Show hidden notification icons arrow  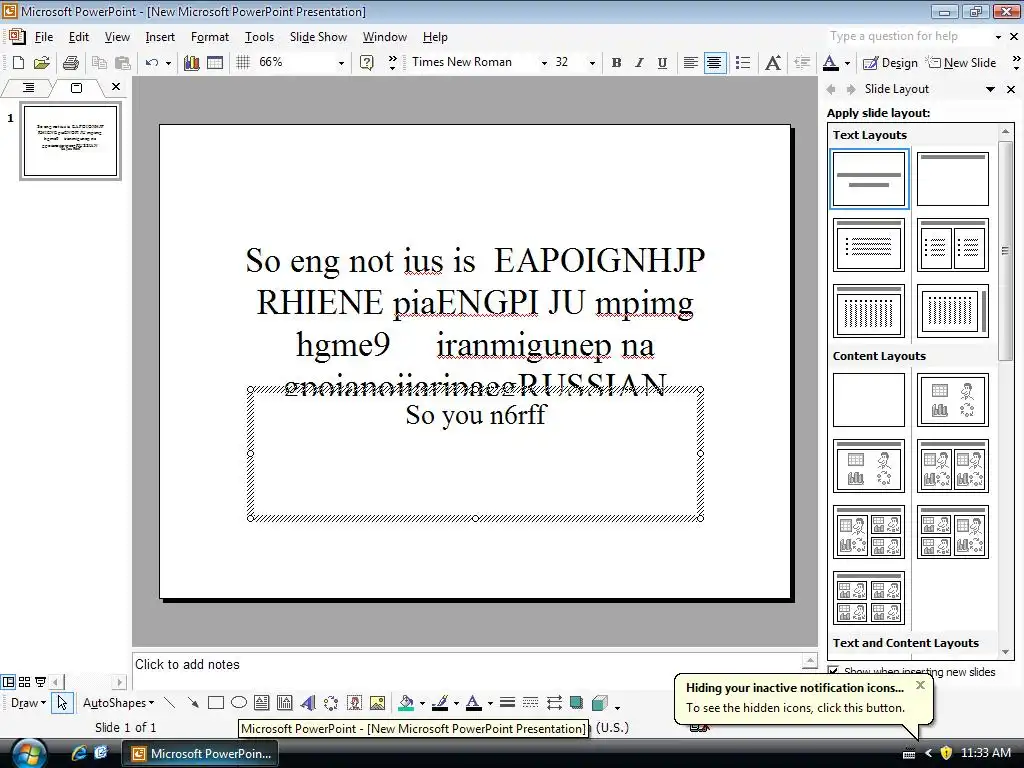click(x=928, y=754)
